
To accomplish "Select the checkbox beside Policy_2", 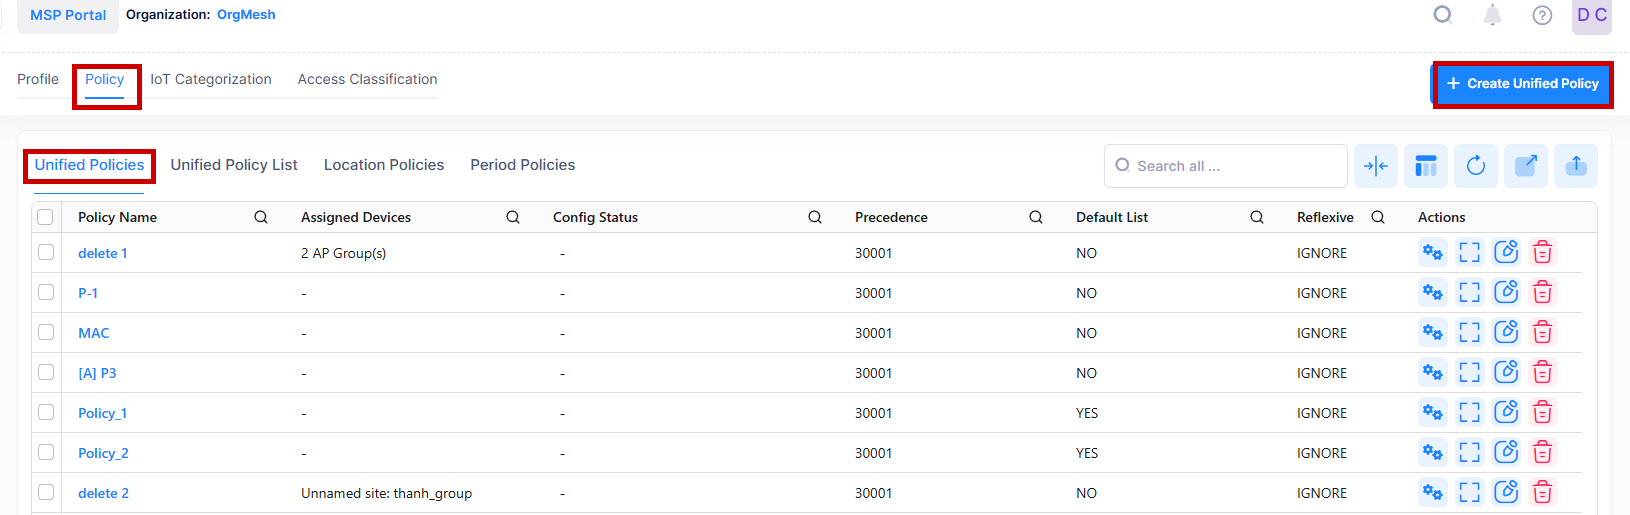I will [x=46, y=452].
